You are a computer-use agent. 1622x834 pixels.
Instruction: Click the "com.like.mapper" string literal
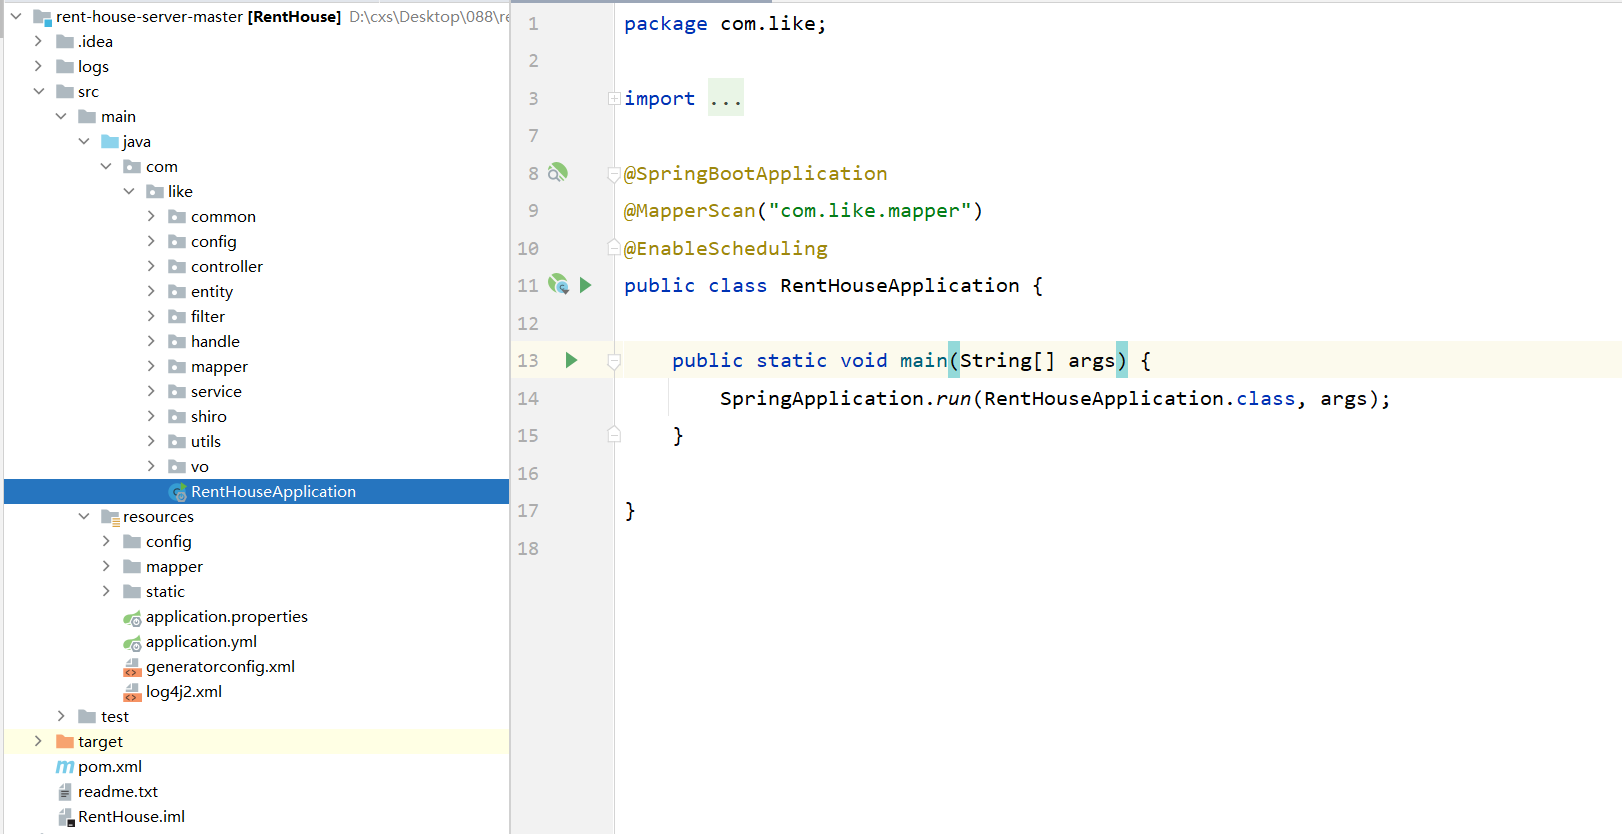coord(870,211)
